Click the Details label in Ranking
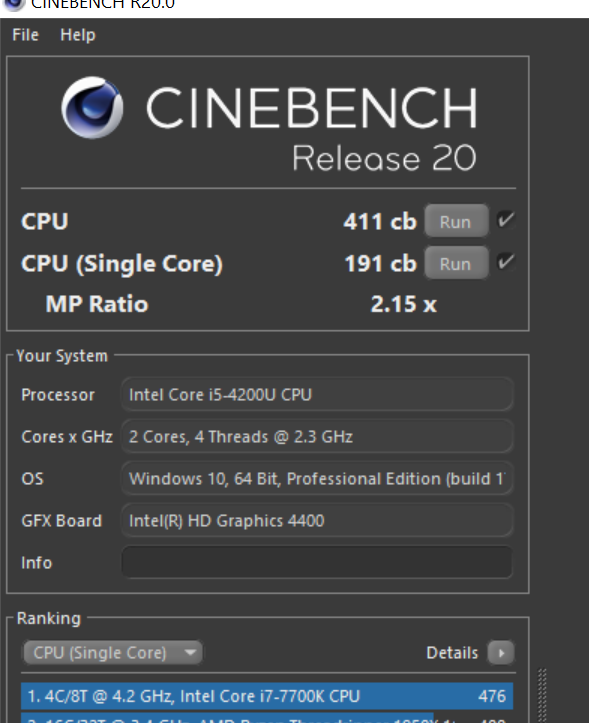 click(x=452, y=653)
